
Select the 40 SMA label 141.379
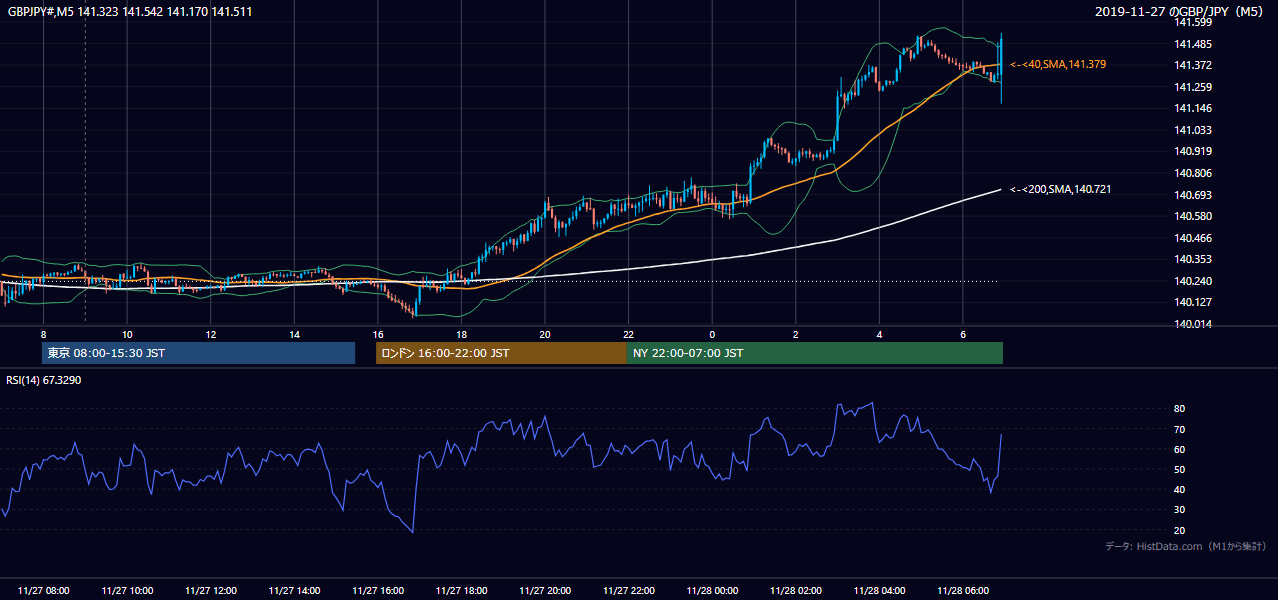(1058, 64)
